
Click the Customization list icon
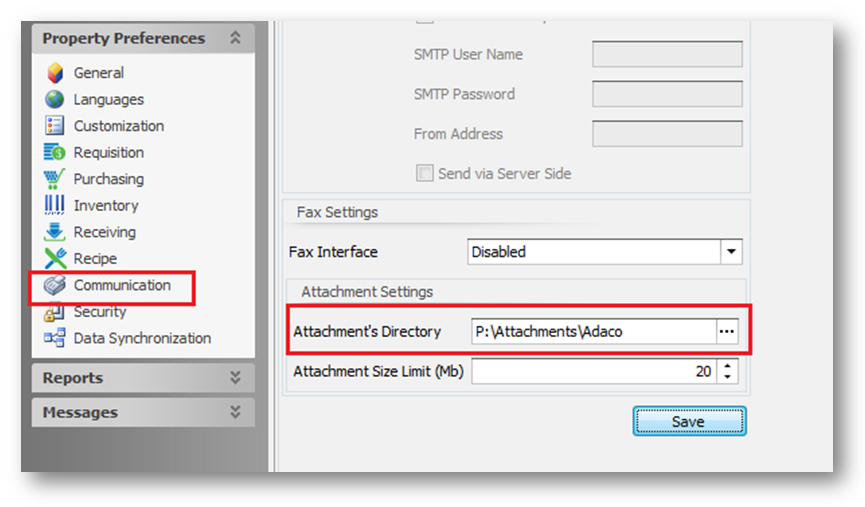click(x=55, y=126)
